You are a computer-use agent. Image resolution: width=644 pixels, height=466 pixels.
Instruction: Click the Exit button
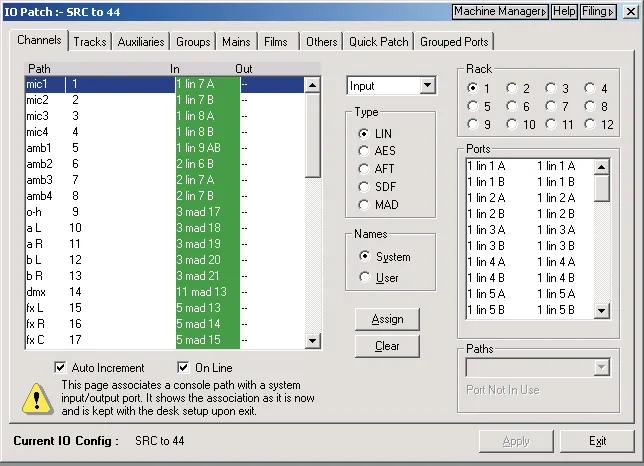click(597, 441)
